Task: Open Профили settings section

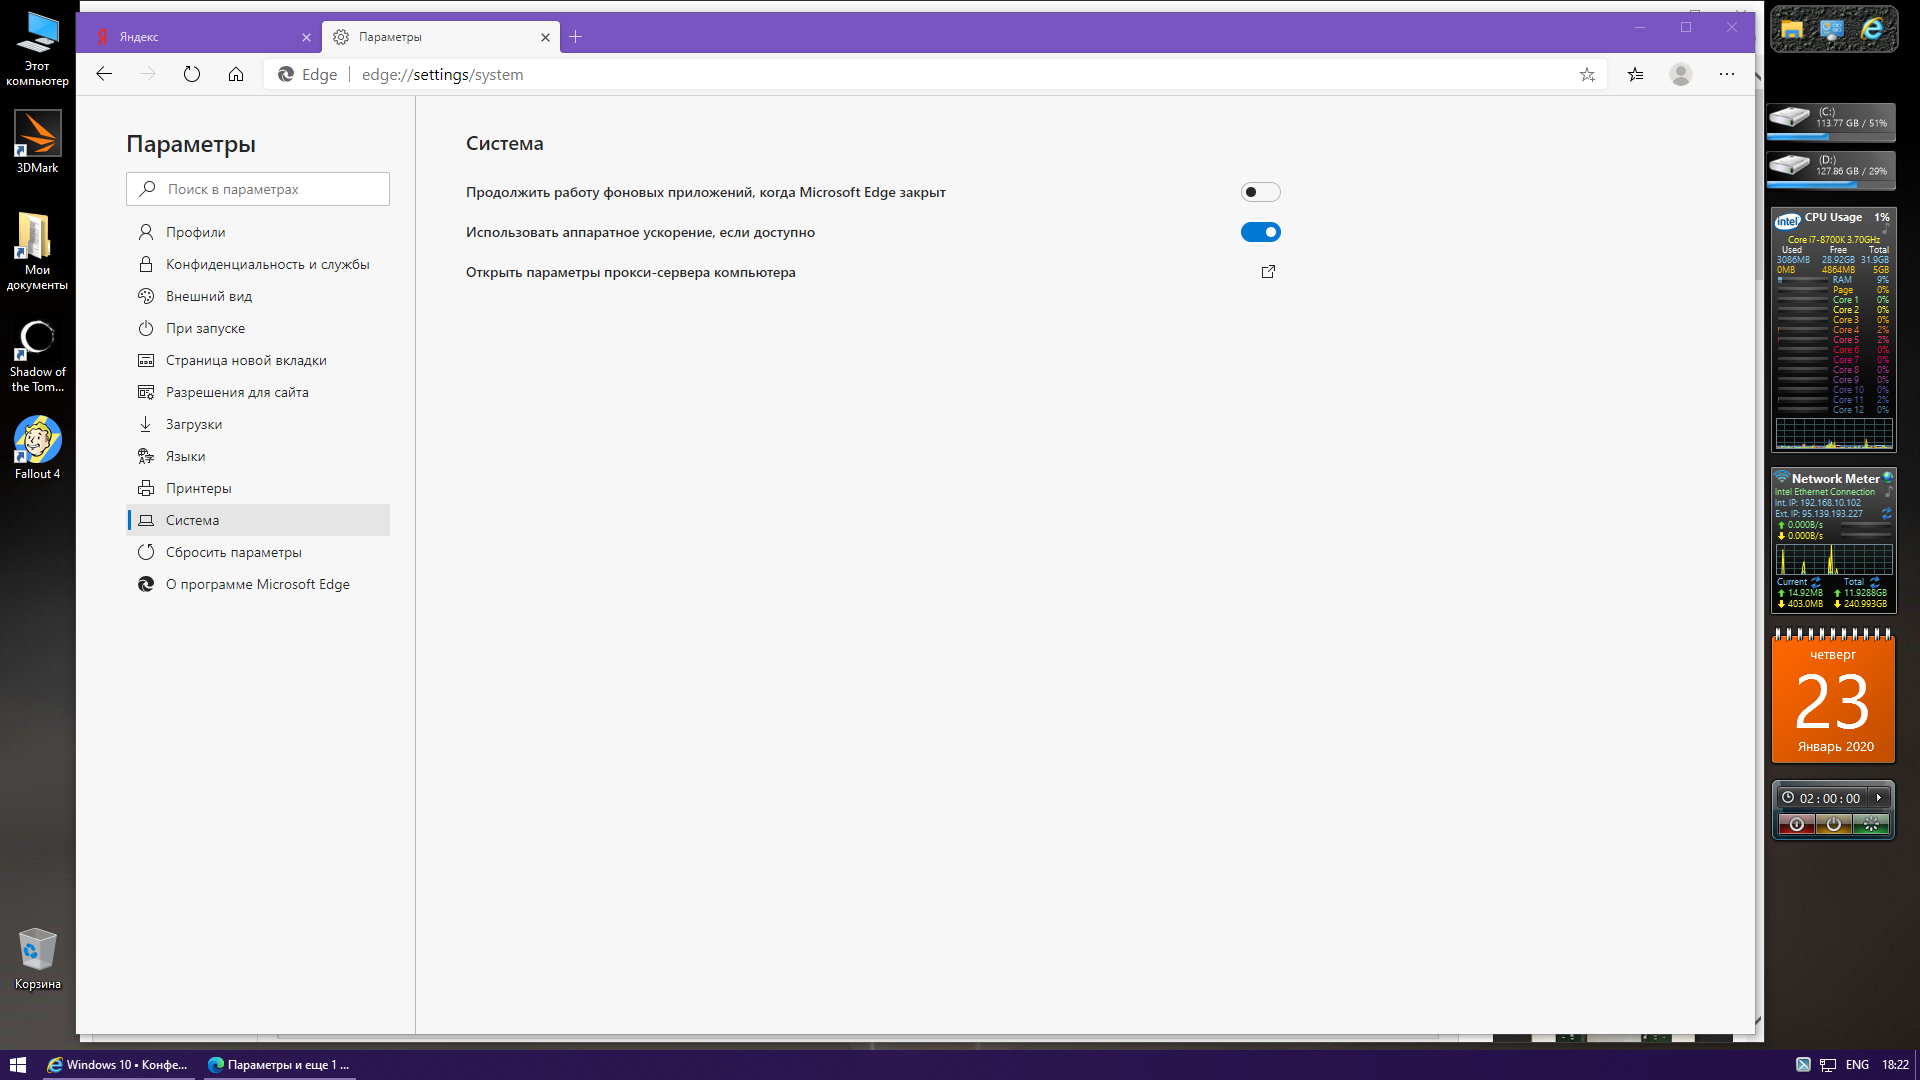Action: click(195, 232)
